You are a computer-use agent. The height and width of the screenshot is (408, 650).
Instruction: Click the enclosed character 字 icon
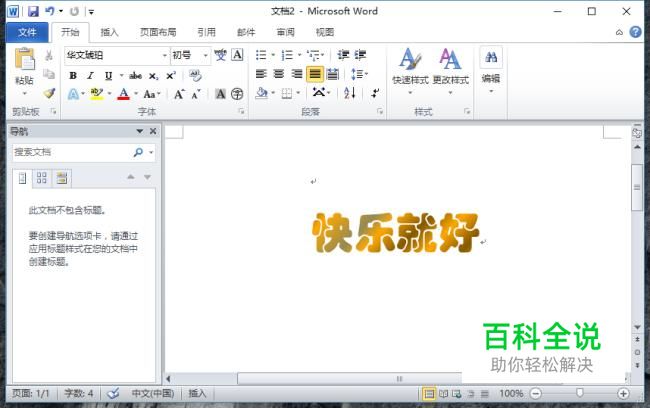[237, 94]
